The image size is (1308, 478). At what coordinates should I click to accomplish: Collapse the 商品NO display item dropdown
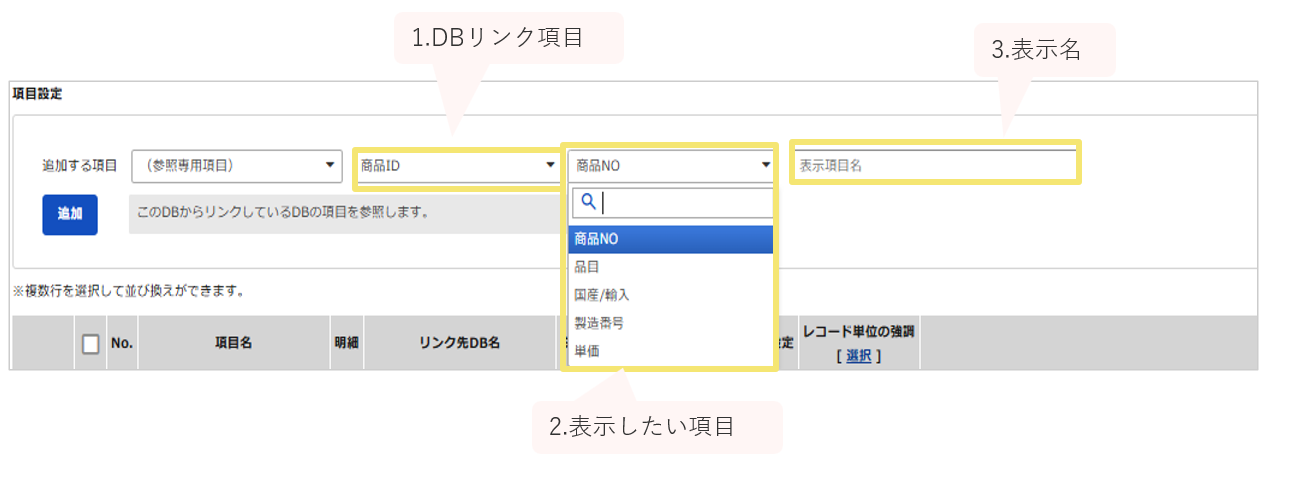pyautogui.click(x=670, y=165)
